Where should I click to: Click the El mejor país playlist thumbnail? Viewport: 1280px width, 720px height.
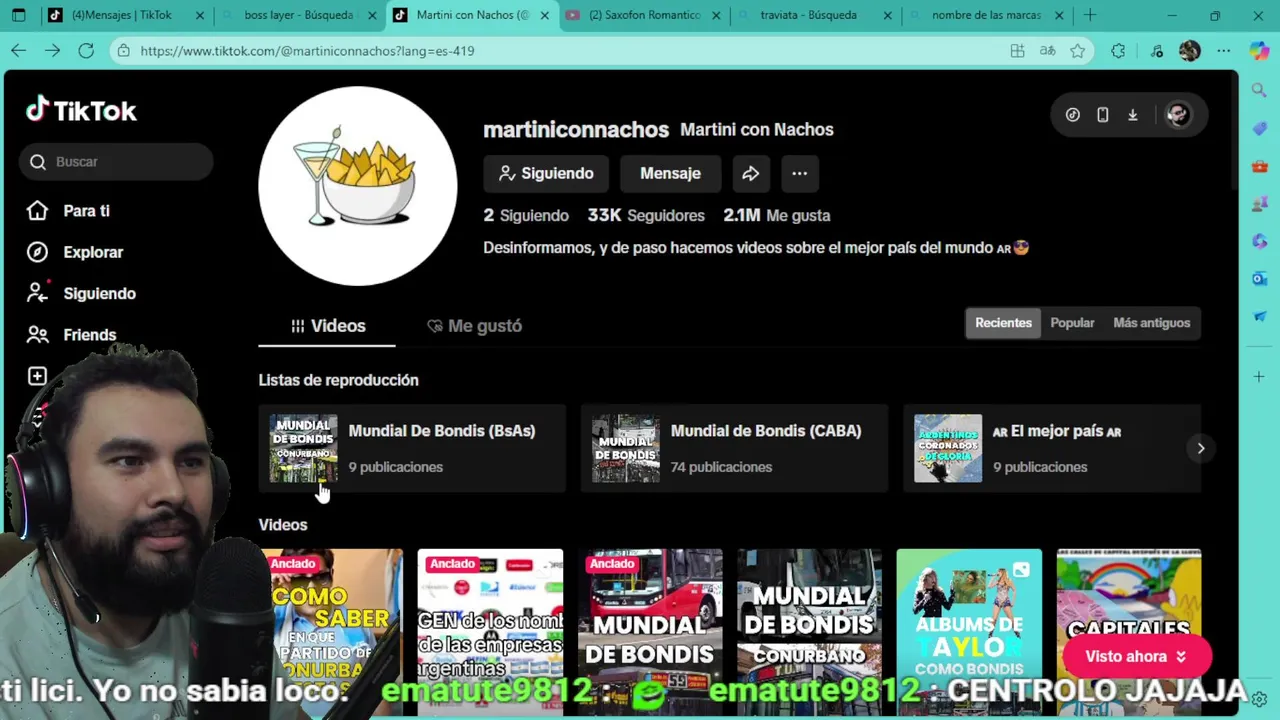tap(948, 448)
